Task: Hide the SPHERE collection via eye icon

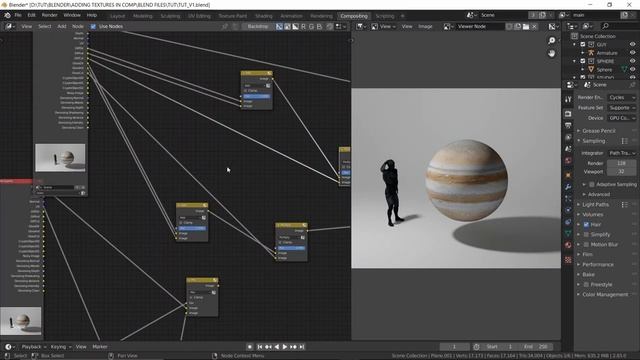Action: click(632, 61)
